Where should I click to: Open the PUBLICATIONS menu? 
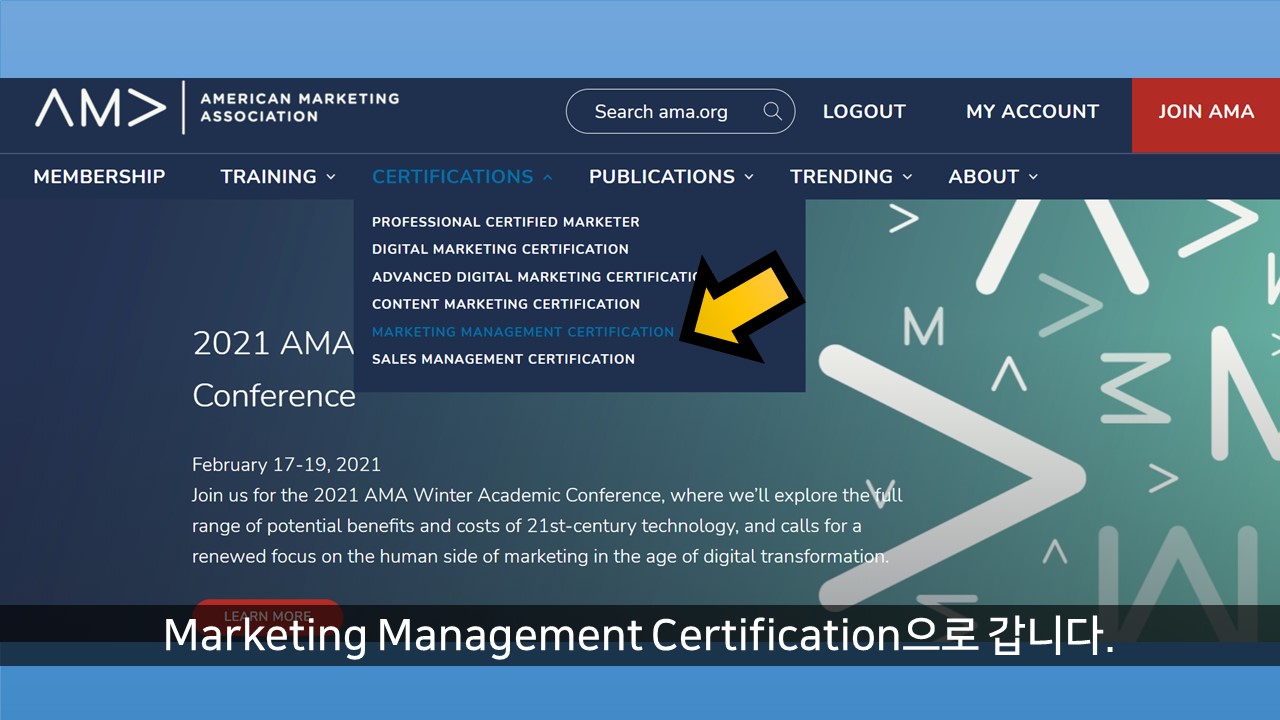pyautogui.click(x=662, y=177)
